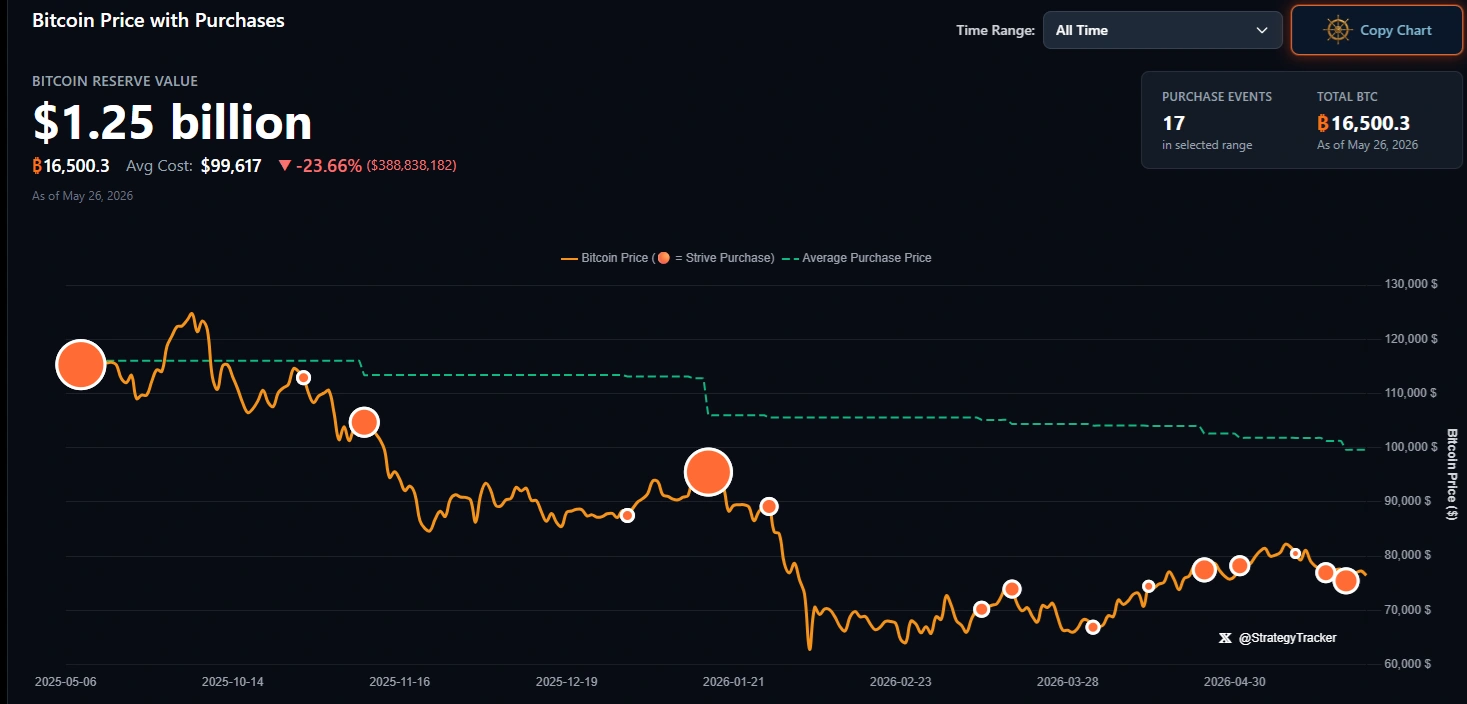The height and width of the screenshot is (704, 1467).
Task: Click the -23.66% loss percentage
Action: click(x=329, y=166)
